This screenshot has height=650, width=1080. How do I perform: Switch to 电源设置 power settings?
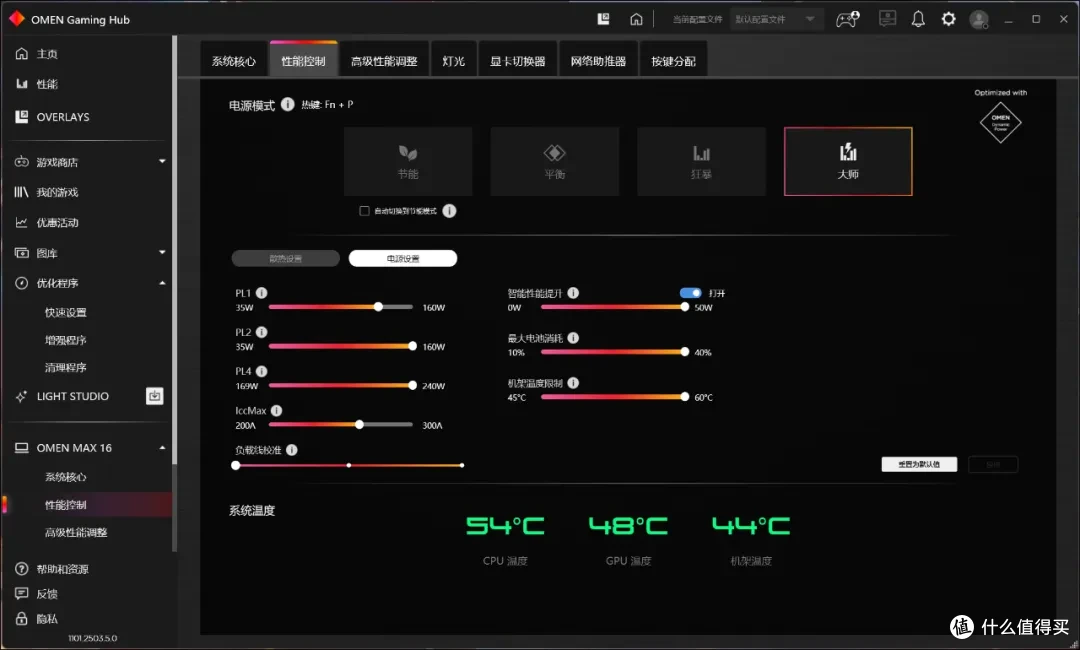pyautogui.click(x=403, y=258)
